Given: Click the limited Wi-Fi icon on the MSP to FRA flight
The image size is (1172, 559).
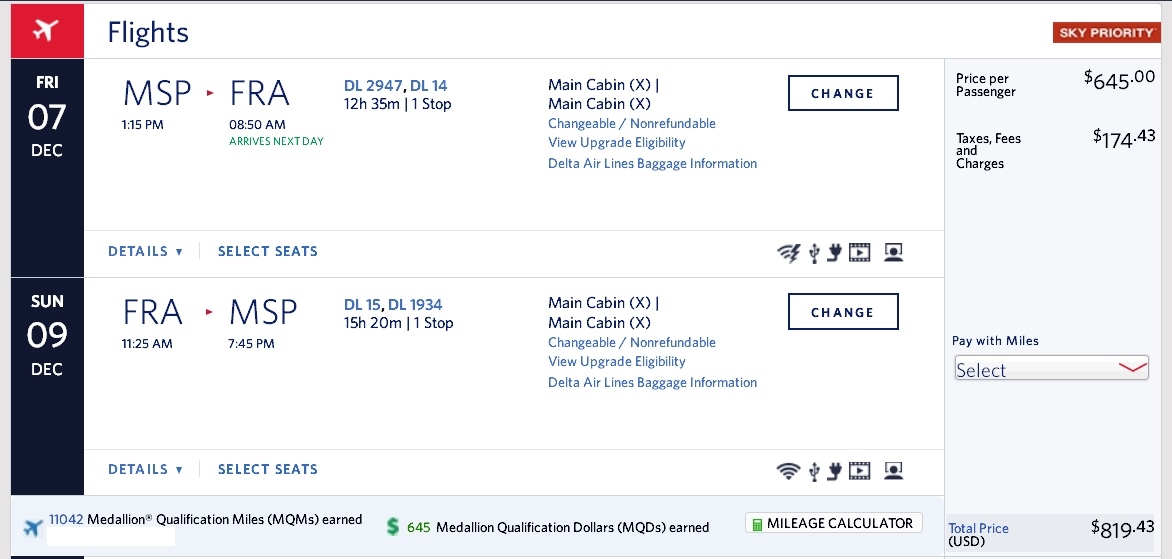Looking at the screenshot, I should [x=789, y=253].
